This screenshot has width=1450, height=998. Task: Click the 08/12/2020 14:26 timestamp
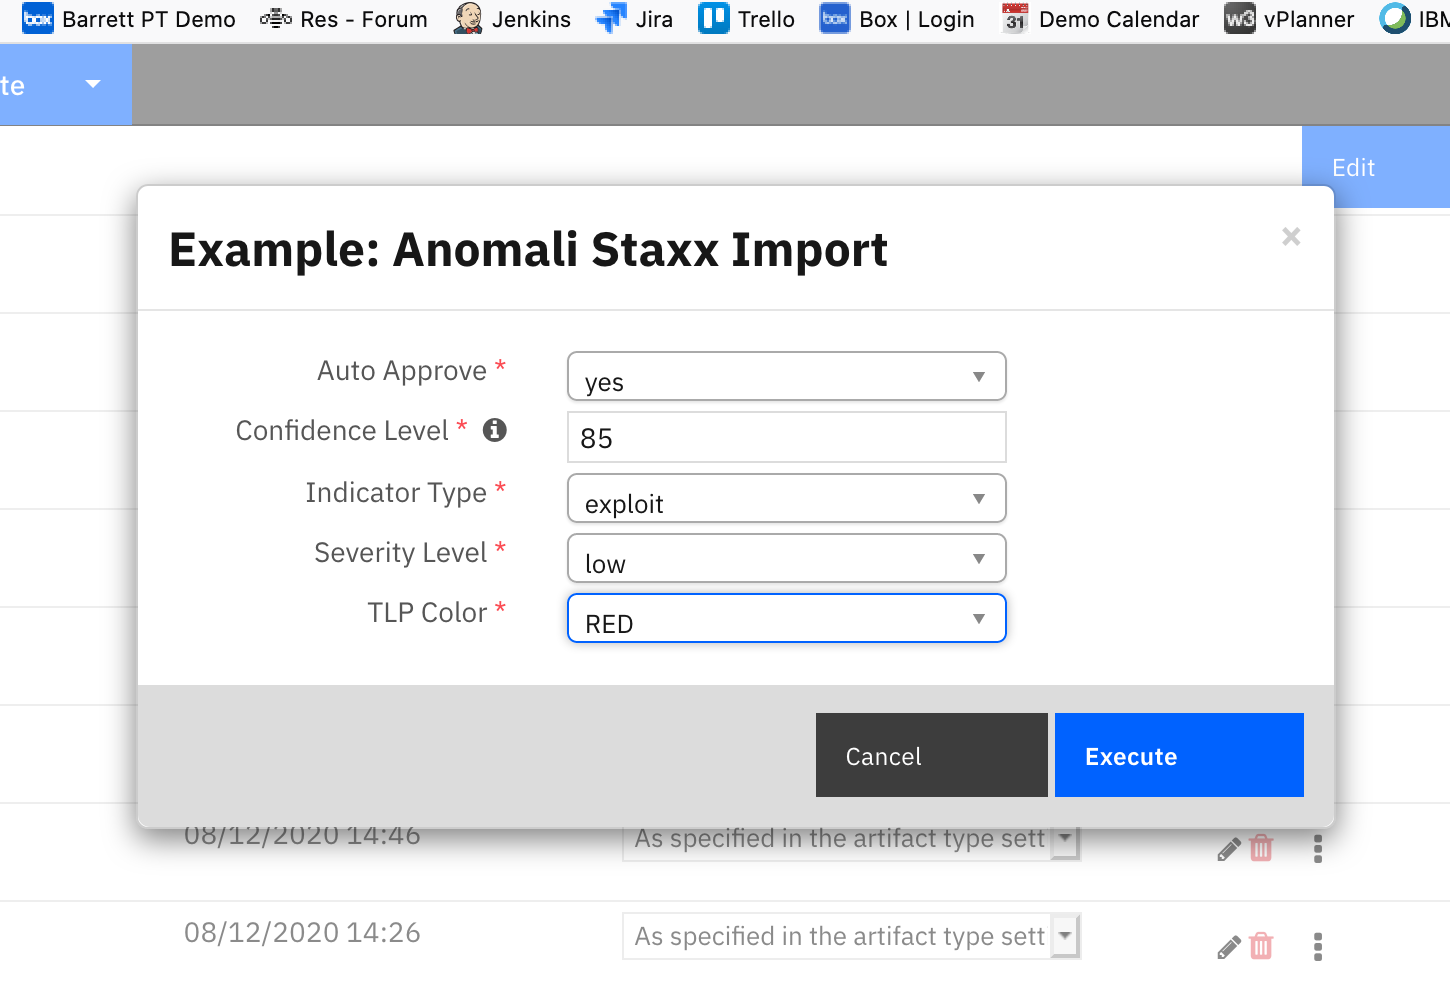pos(302,933)
